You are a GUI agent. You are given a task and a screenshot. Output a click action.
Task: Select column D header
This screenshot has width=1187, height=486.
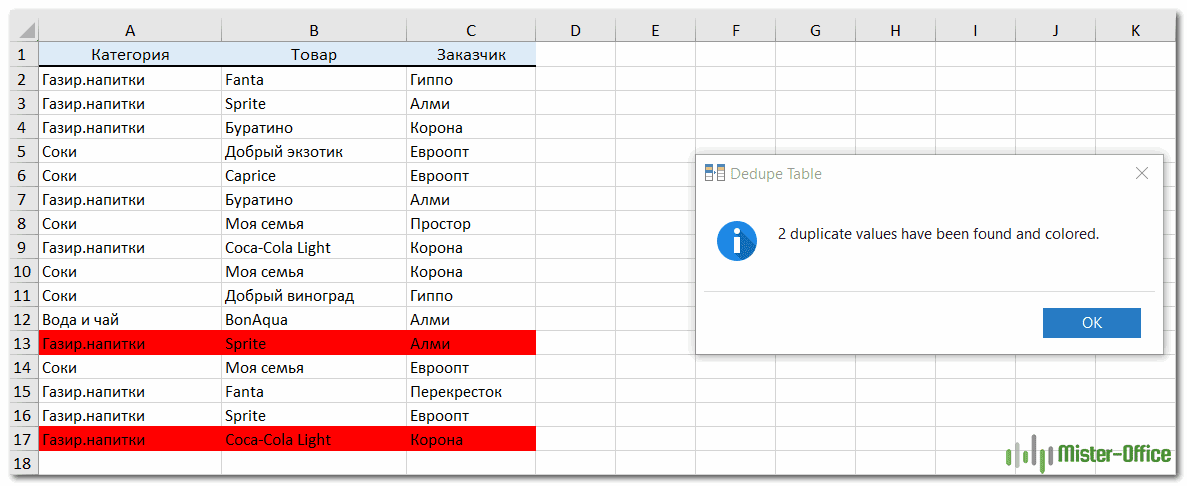pyautogui.click(x=575, y=31)
